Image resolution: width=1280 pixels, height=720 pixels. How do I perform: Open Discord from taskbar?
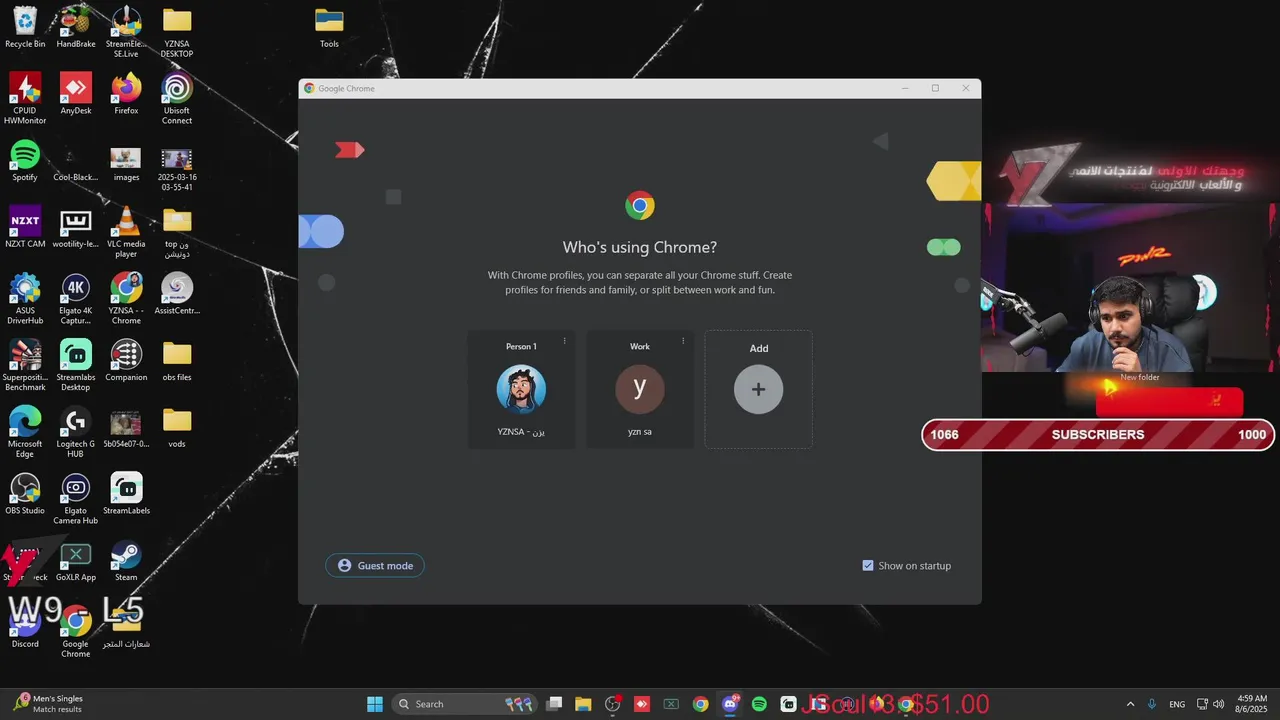[x=730, y=704]
